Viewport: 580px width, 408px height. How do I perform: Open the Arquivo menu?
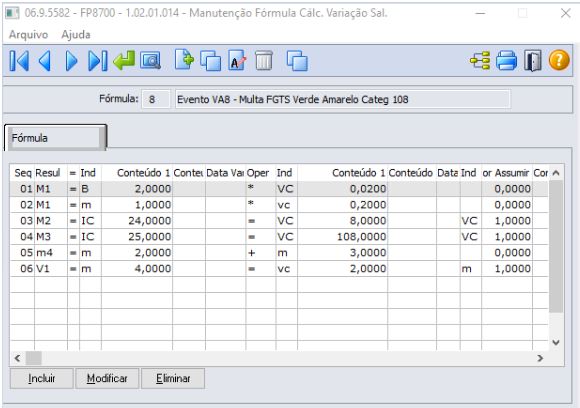click(x=28, y=35)
